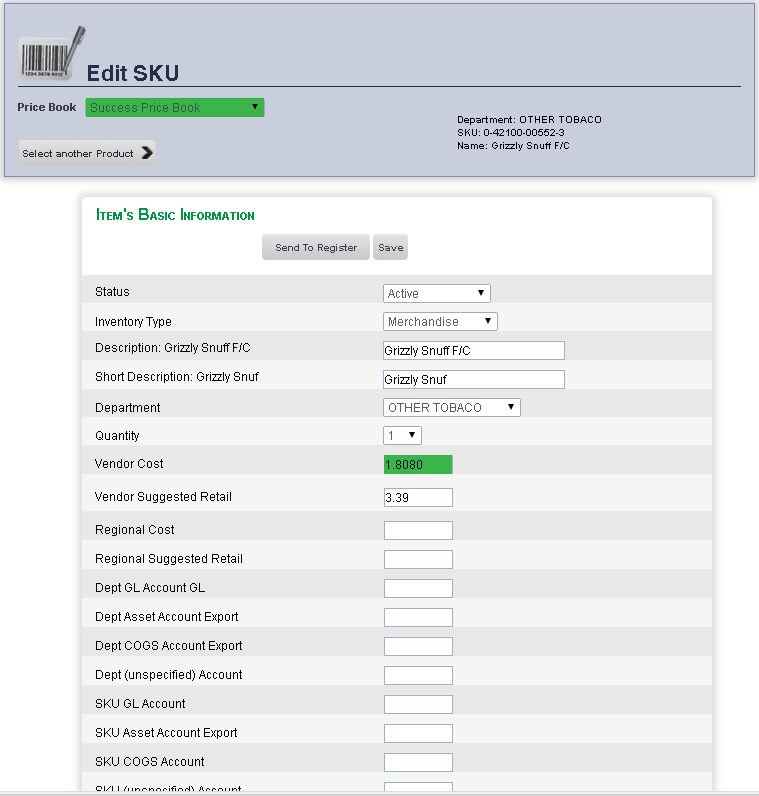Image resolution: width=759 pixels, height=796 pixels.
Task: Click the Price Book label
Action: 47,107
